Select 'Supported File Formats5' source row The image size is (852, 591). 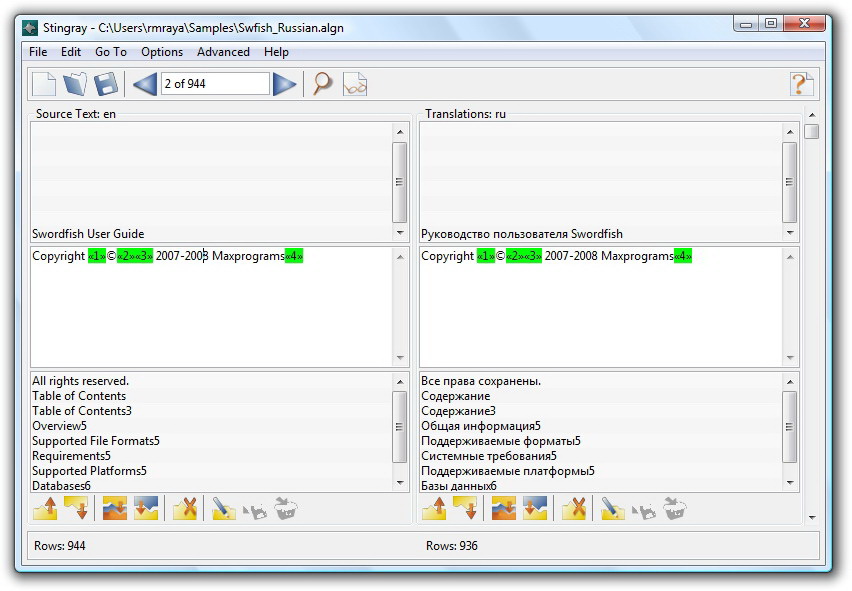coord(211,441)
